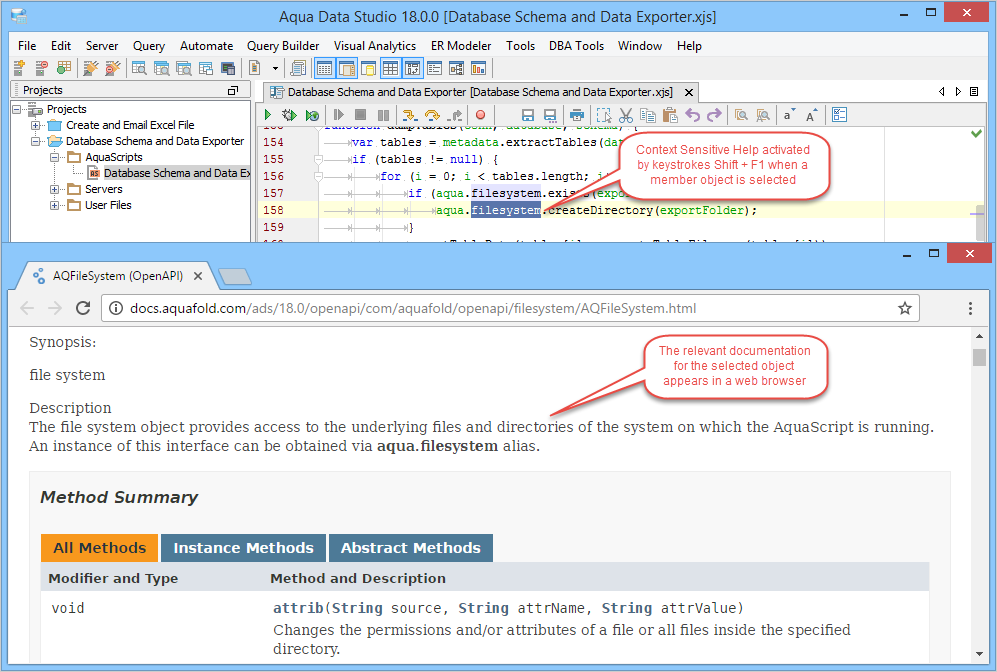Click the Run script green play icon
997x672 pixels.
(268, 115)
